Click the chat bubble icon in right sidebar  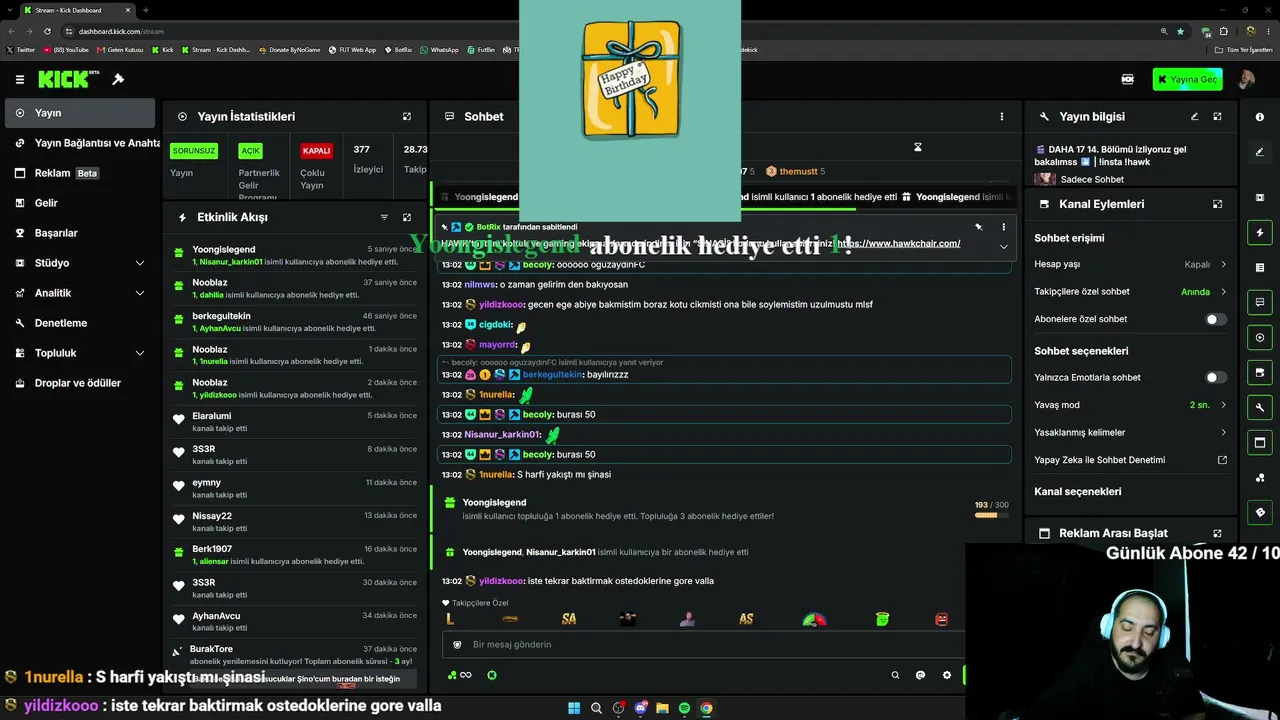click(x=1259, y=302)
